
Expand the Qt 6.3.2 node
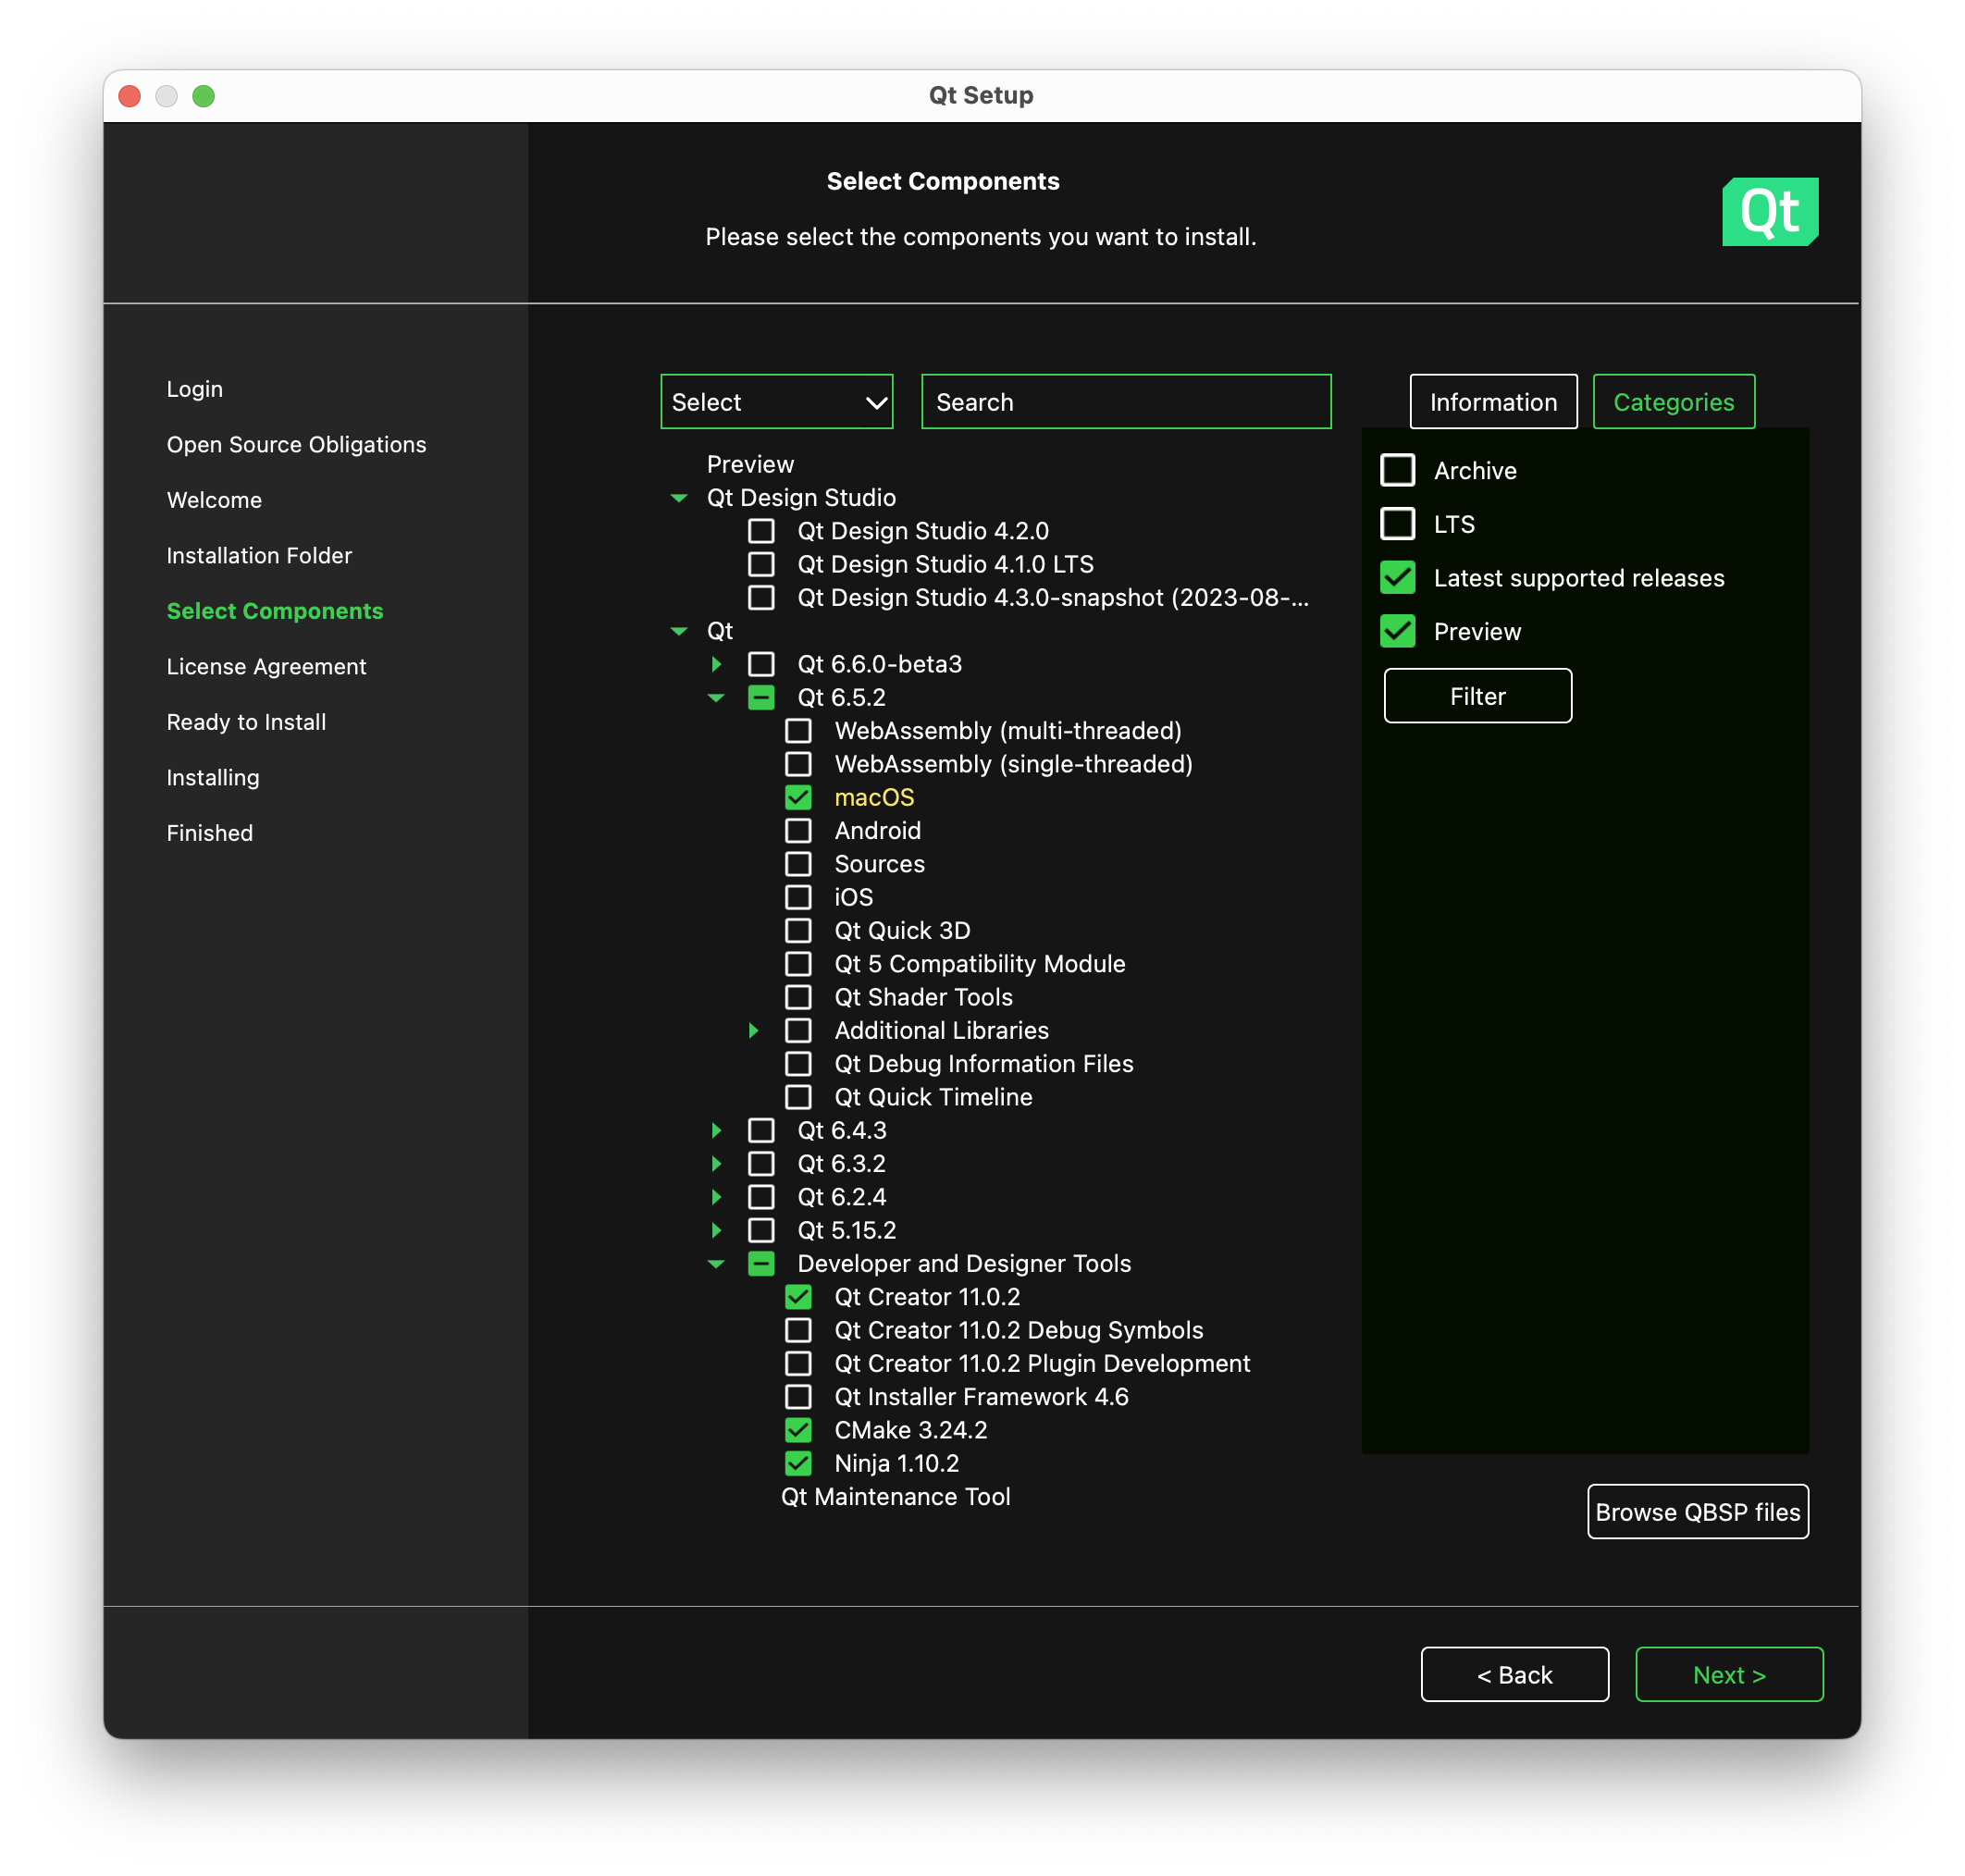point(716,1164)
